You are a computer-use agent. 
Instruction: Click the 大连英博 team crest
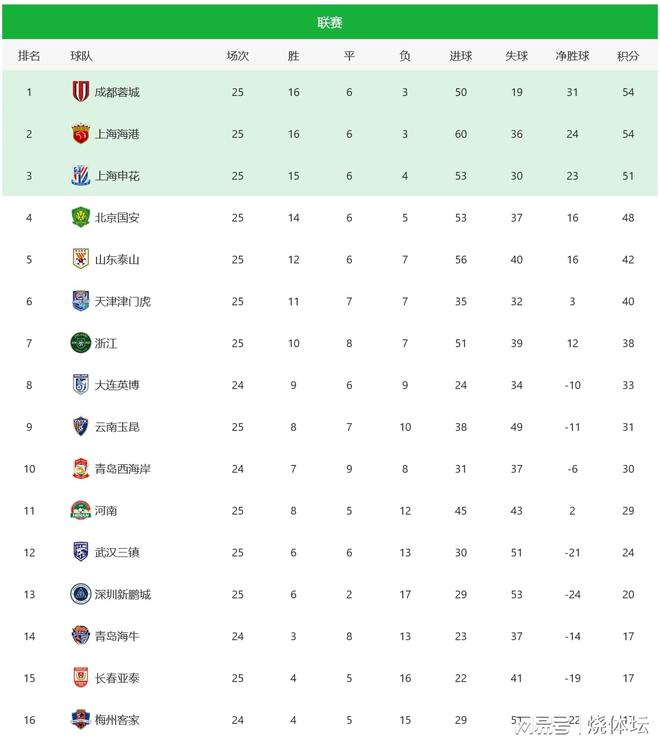click(80, 385)
